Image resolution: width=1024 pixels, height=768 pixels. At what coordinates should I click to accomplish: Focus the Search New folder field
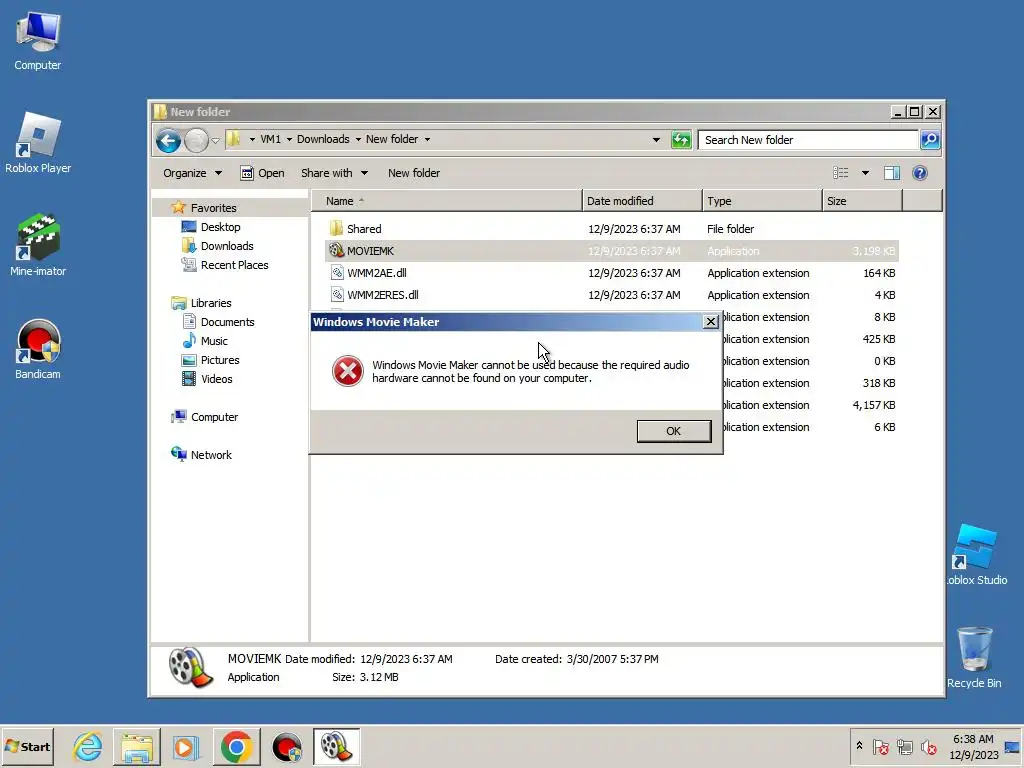click(808, 140)
